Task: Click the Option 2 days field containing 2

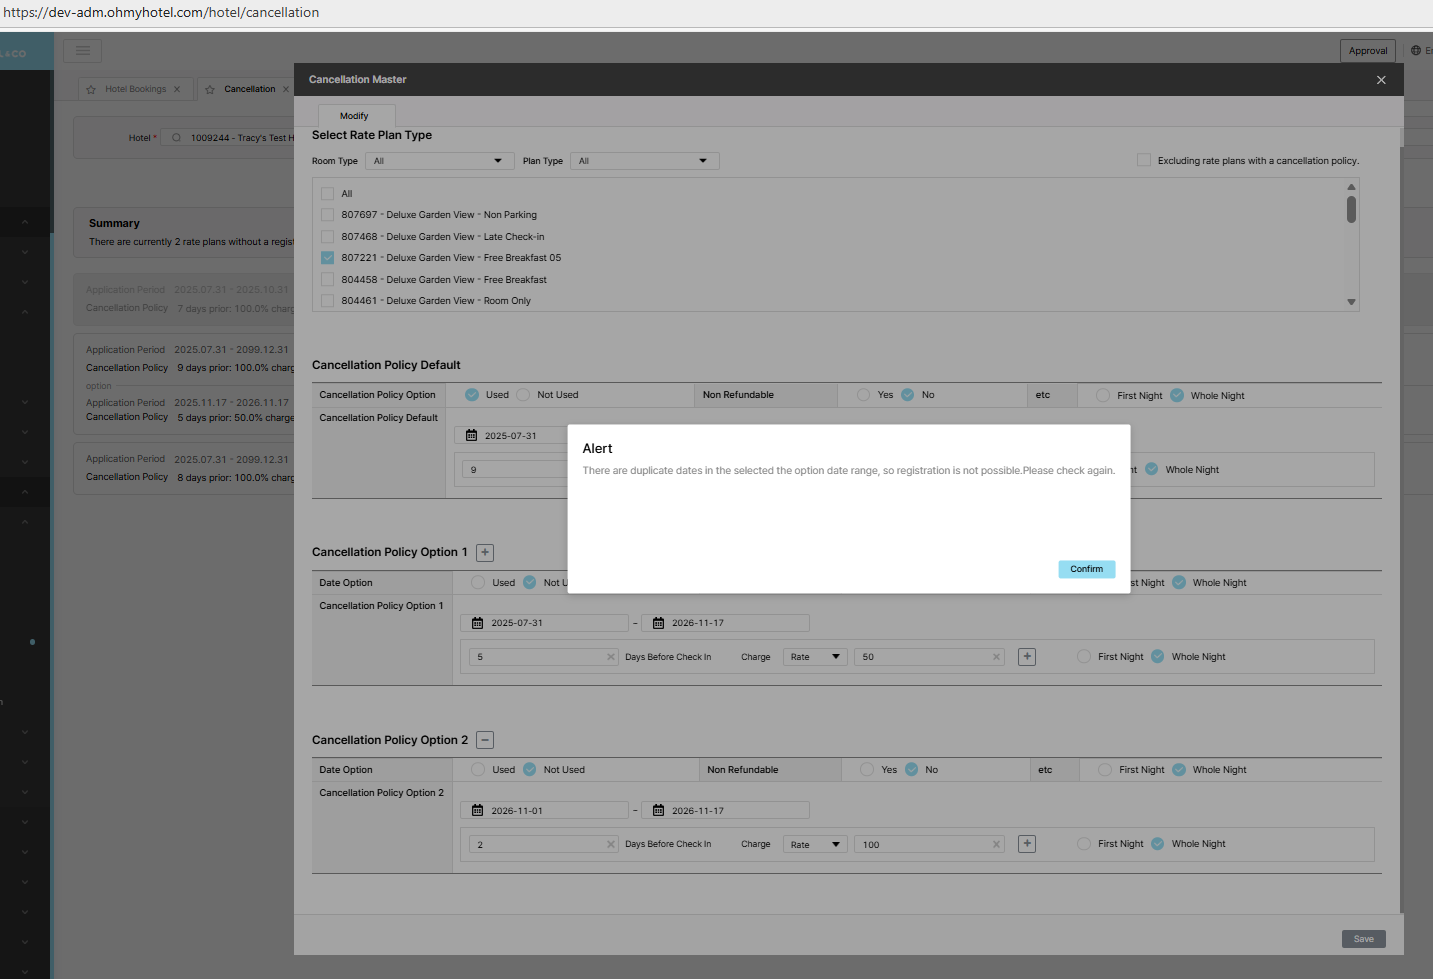Action: coord(543,845)
